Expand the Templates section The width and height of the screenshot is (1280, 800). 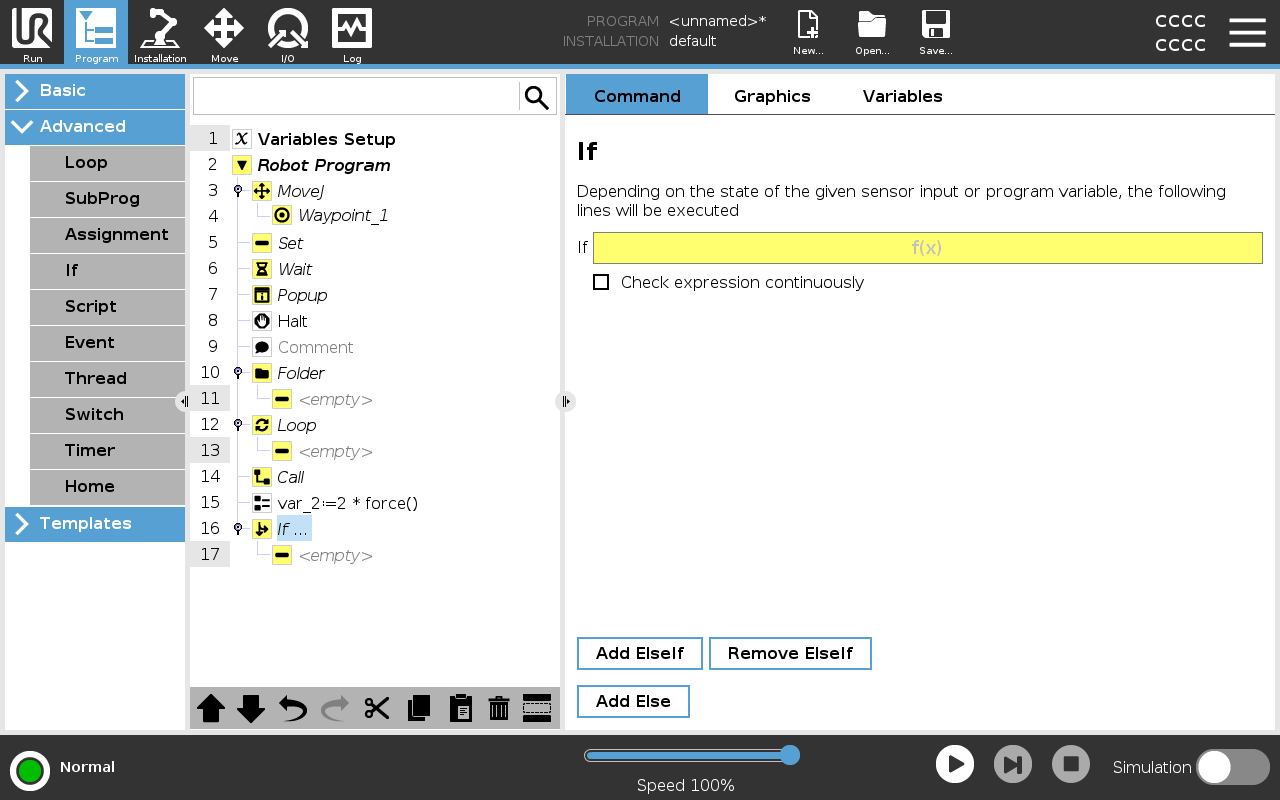(95, 524)
